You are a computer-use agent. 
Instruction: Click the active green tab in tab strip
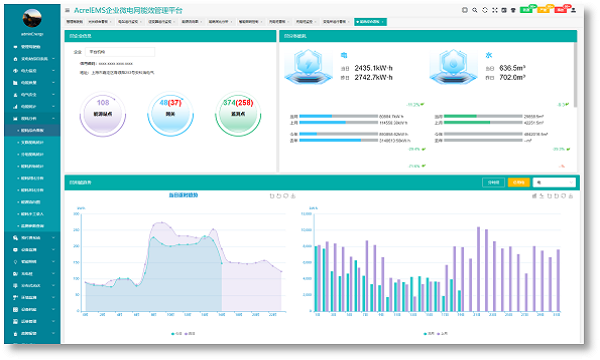click(x=370, y=22)
